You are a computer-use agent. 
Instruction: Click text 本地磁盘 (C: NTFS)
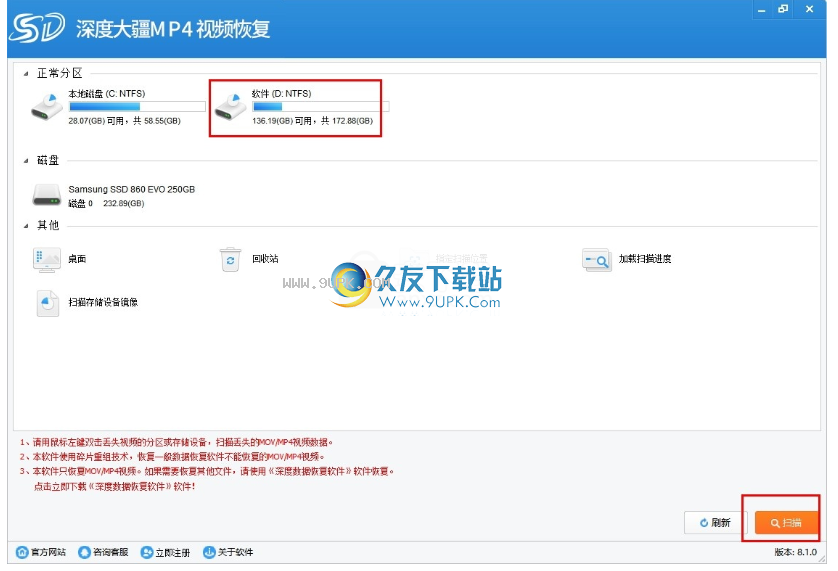[106, 94]
